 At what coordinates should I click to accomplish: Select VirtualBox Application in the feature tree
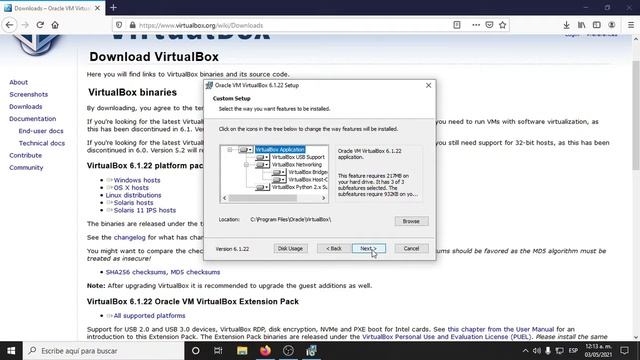(x=280, y=150)
